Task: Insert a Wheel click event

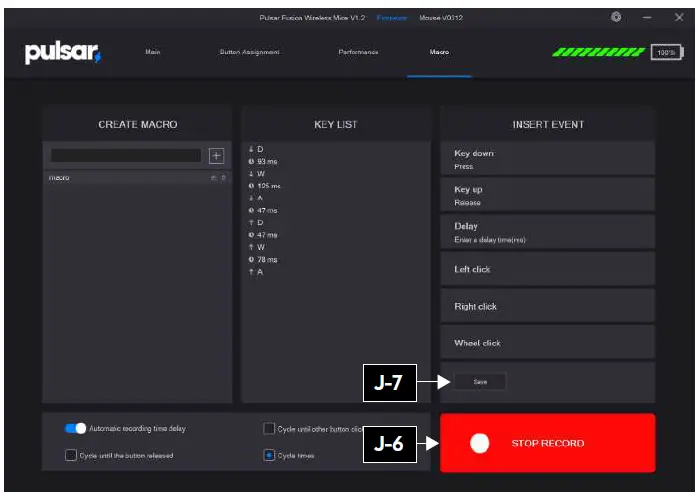Action: pos(547,342)
